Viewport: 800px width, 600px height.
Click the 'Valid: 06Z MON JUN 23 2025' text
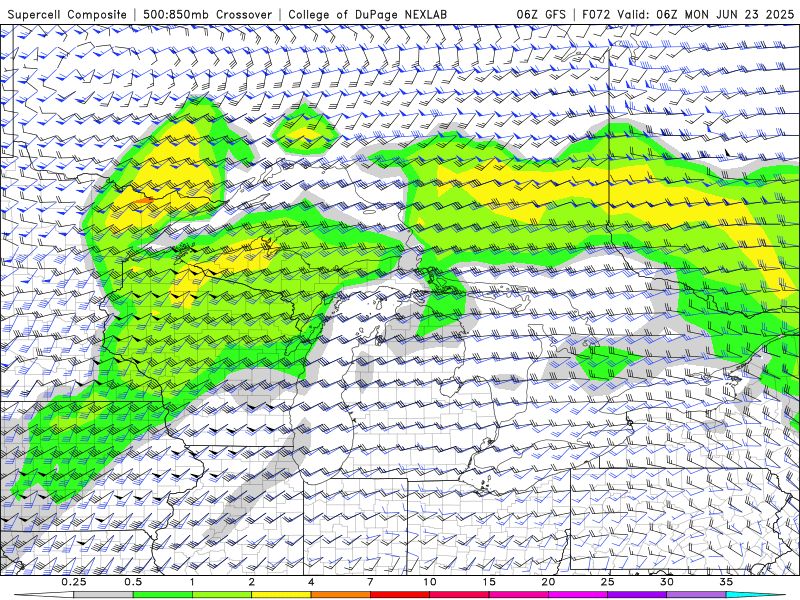tap(705, 14)
